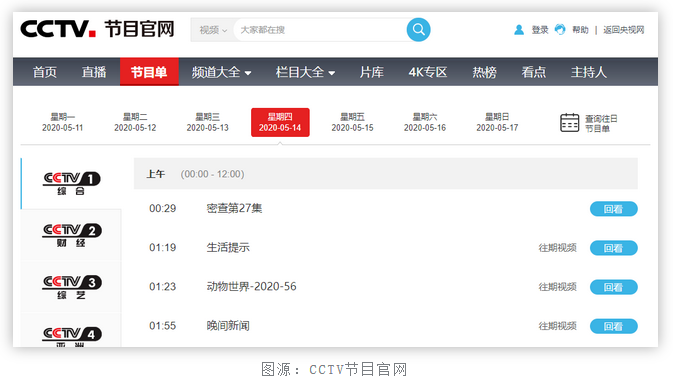Go to the 首页 nav item
Image resolution: width=673 pixels, height=389 pixels.
(45, 72)
